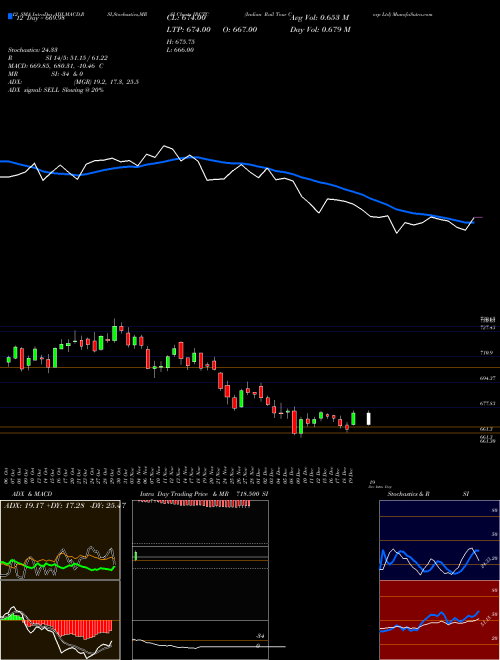Click the blue 12 Day SMA legend square
The image size is (500, 660).
click(10, 16)
